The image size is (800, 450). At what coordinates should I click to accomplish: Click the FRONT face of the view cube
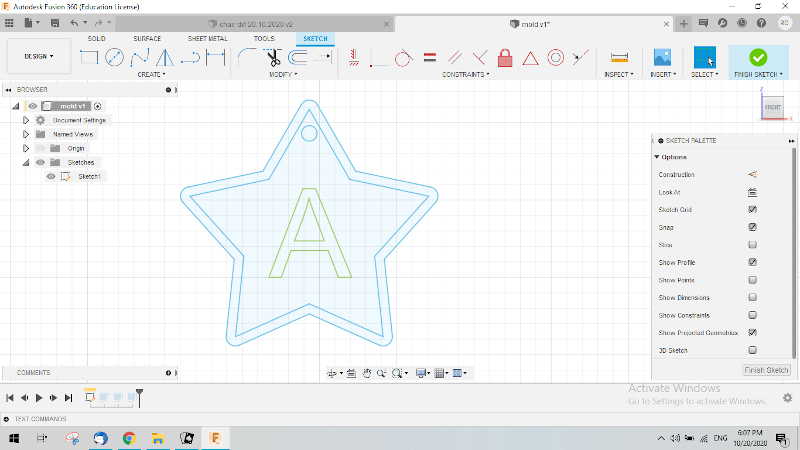click(x=773, y=107)
